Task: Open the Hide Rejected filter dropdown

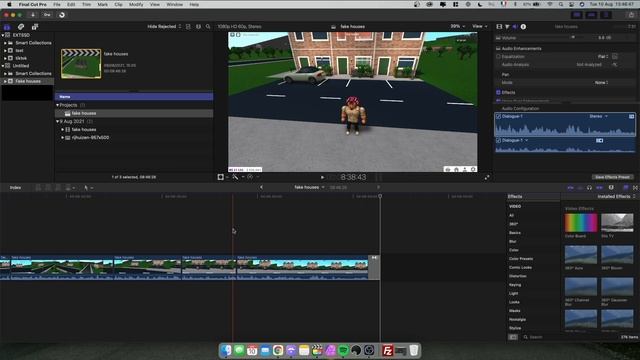Action: pyautogui.click(x=164, y=27)
